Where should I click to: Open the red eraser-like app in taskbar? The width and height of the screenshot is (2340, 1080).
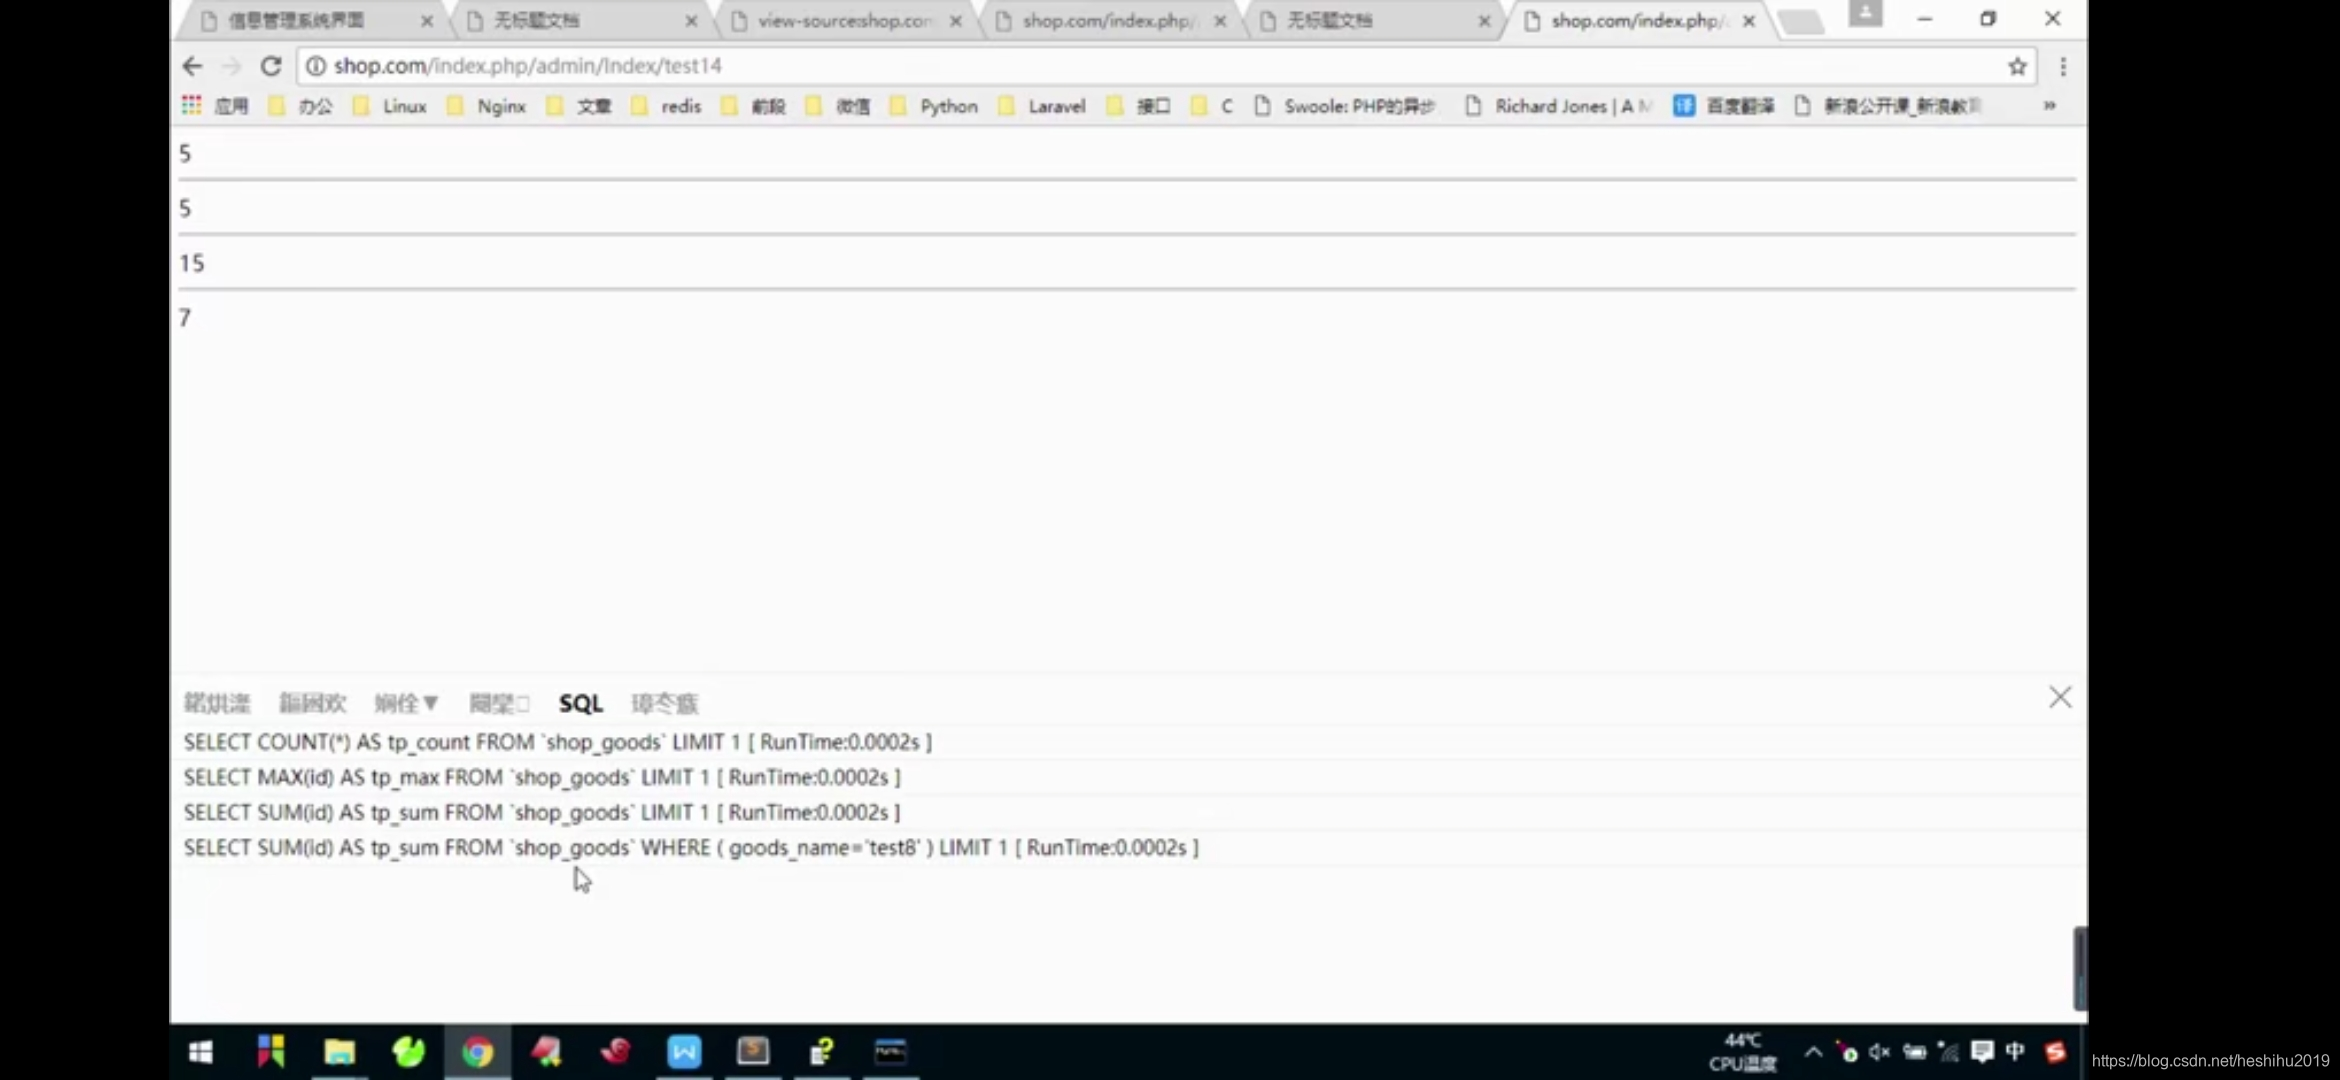pyautogui.click(x=546, y=1052)
